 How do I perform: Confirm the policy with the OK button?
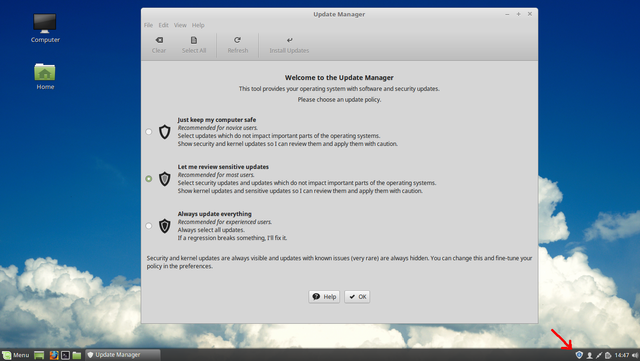coord(357,297)
